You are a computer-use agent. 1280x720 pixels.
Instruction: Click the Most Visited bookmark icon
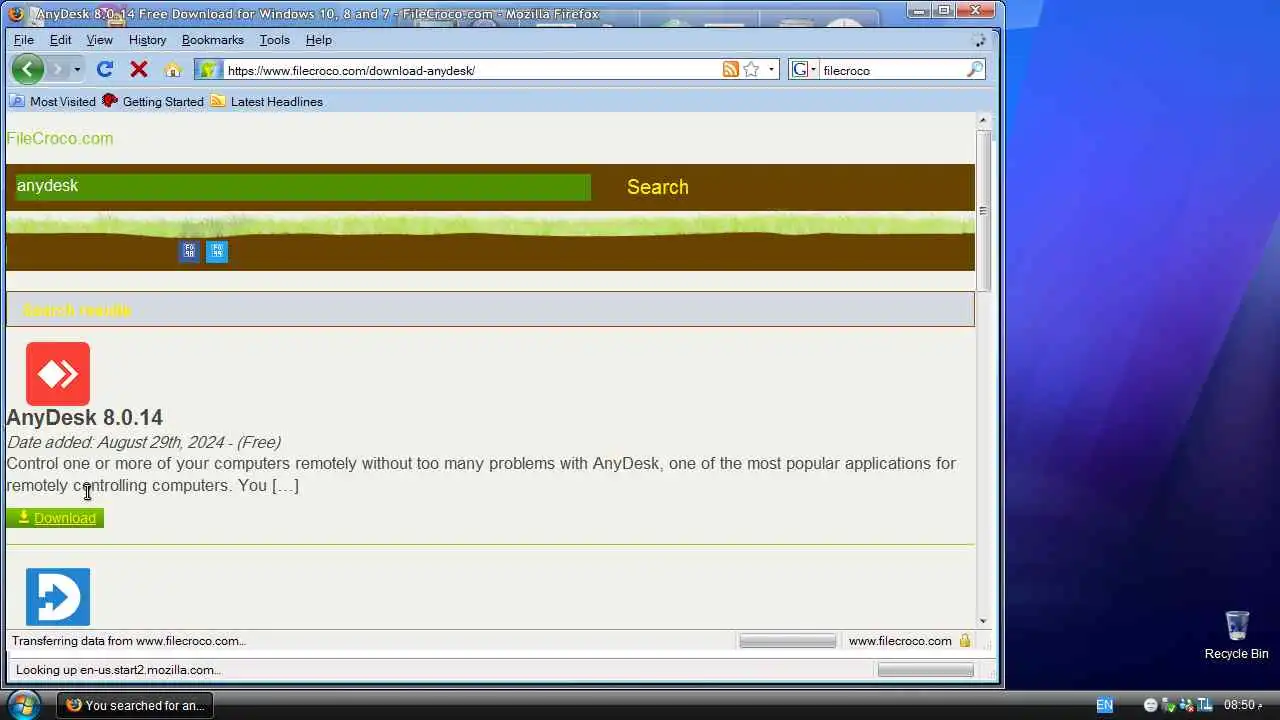coord(17,101)
